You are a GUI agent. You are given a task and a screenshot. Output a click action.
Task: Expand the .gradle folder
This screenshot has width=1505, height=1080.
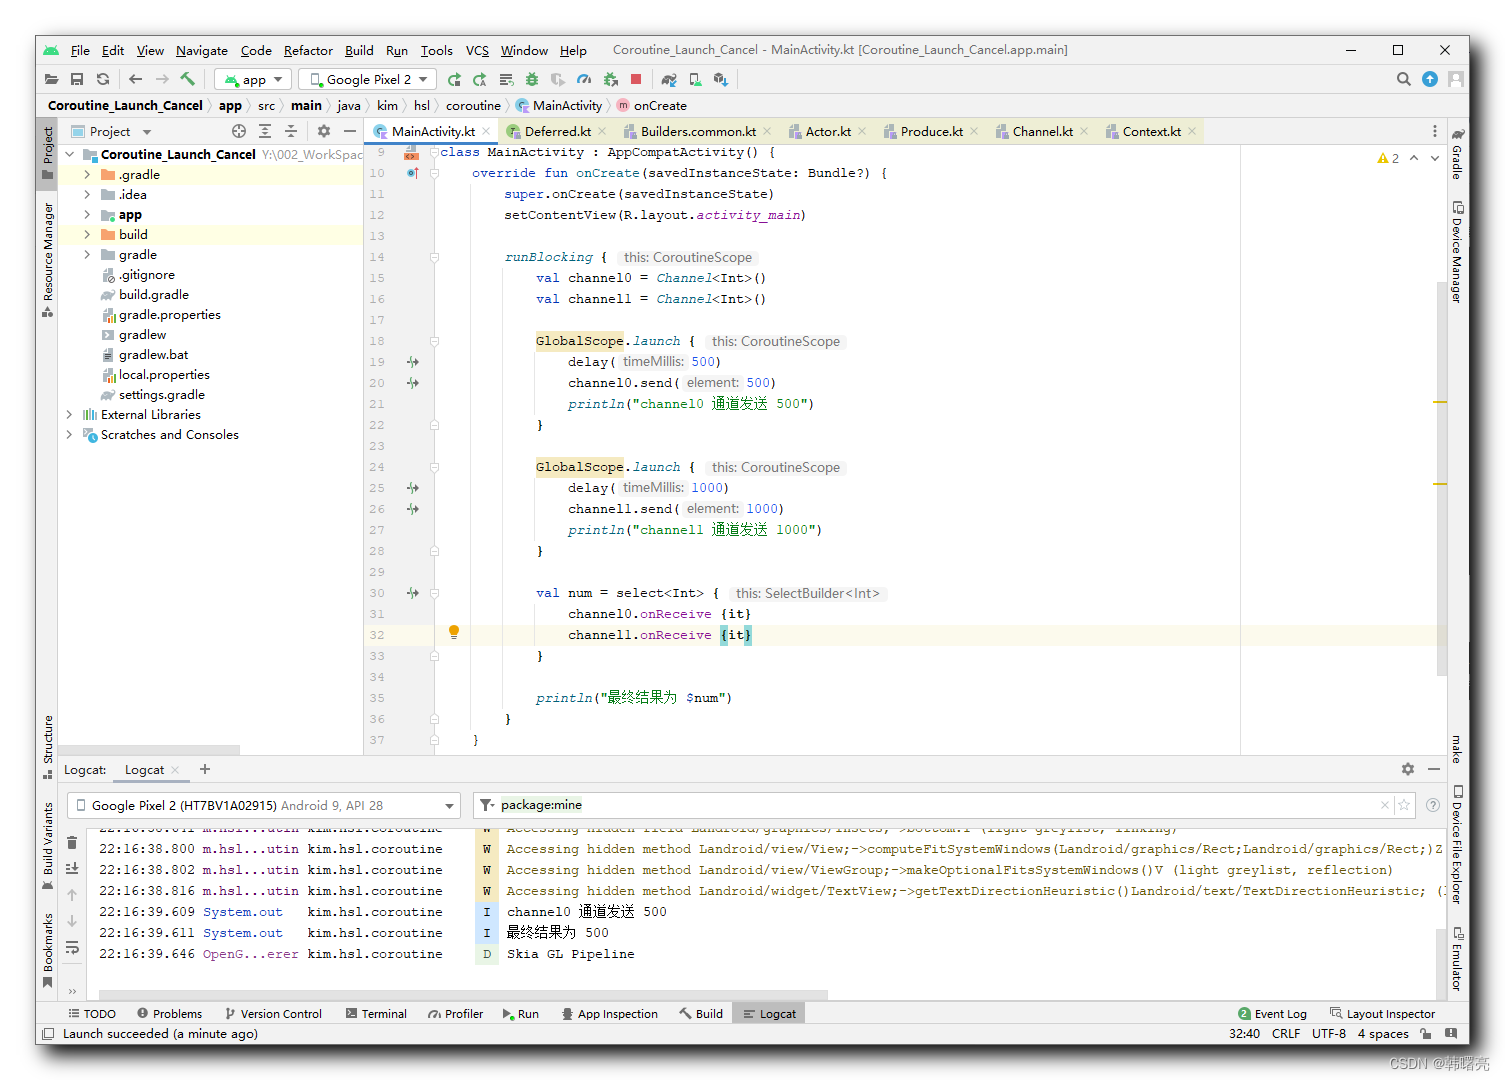pyautogui.click(x=87, y=175)
